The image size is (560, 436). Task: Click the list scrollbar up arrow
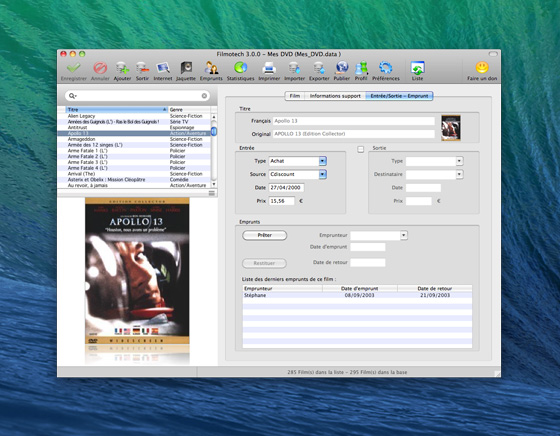[x=214, y=116]
